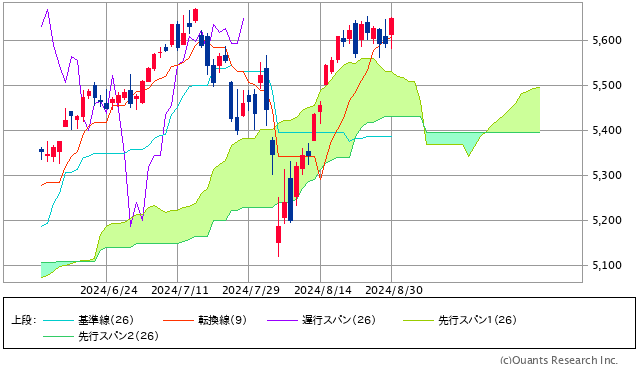639x368 pixels.
Task: Click the 5,400 price axis label
Action: [x=607, y=130]
